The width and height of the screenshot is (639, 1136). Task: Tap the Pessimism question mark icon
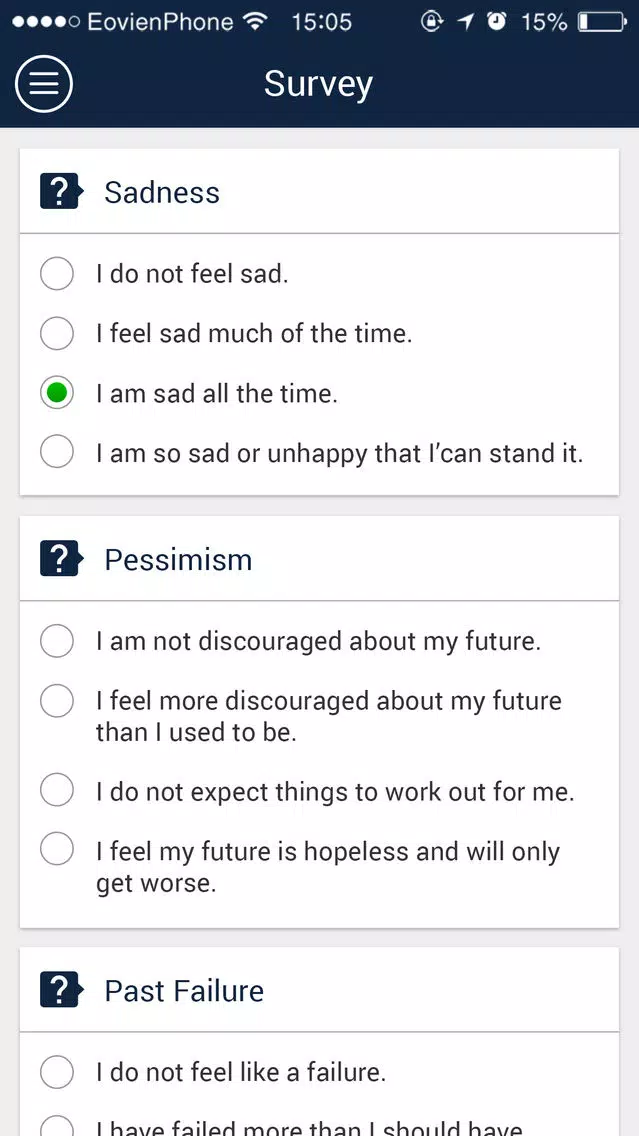(61, 559)
